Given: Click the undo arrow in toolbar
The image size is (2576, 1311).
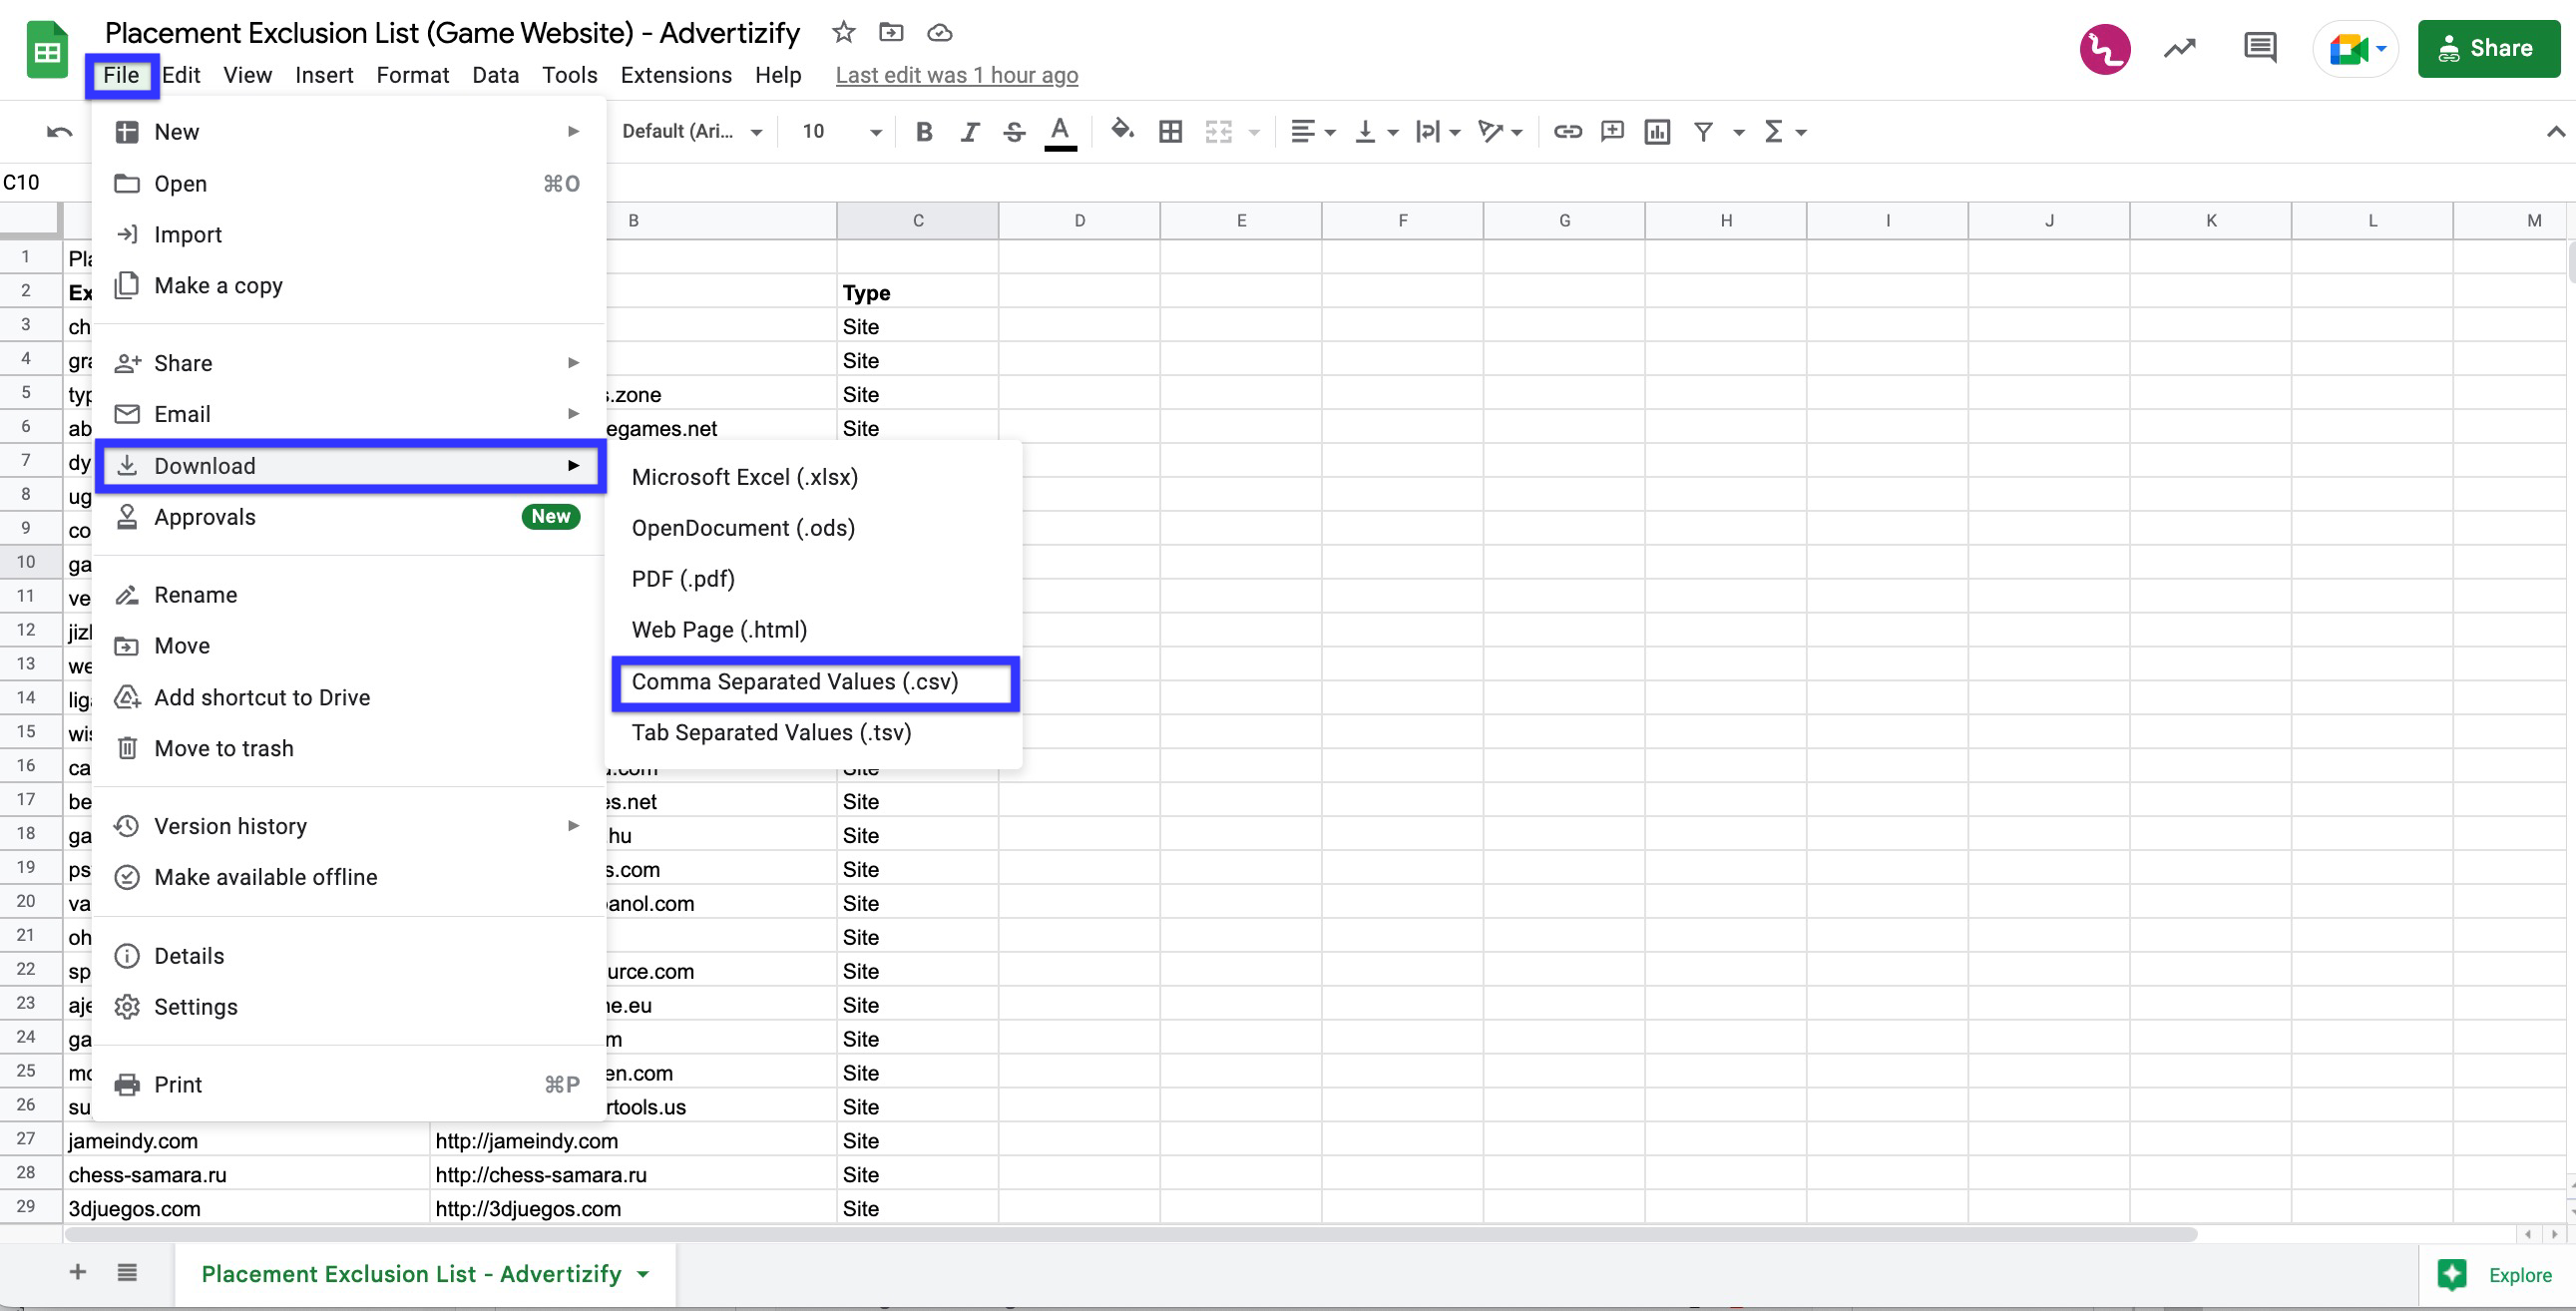Looking at the screenshot, I should (60, 131).
